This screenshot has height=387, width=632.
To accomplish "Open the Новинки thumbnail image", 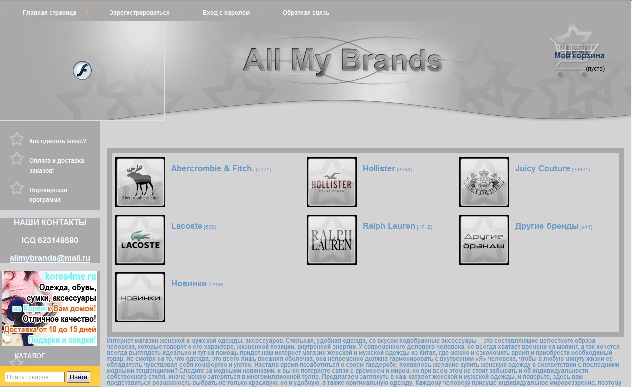I will coord(140,297).
